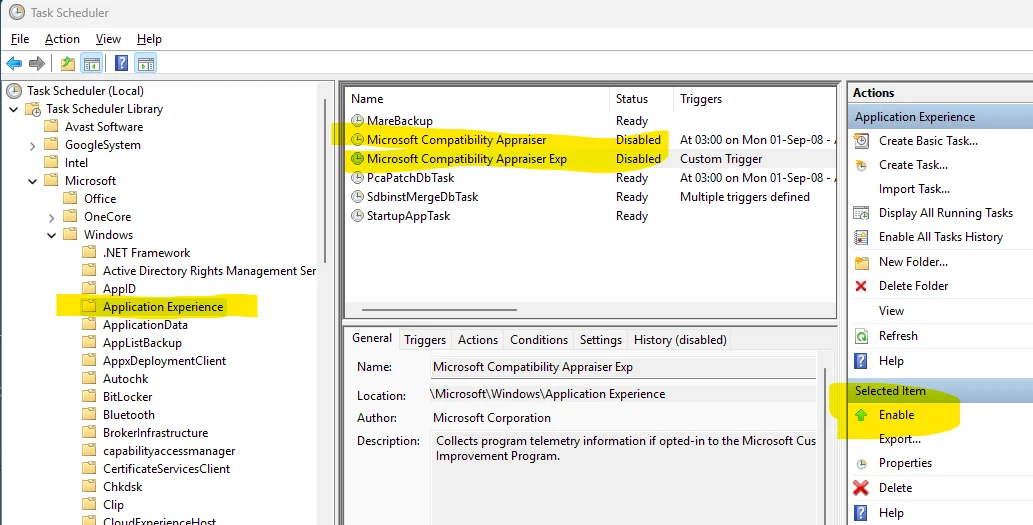Screen dimensions: 1033x525
Task: Select the Bluetooth folder
Action: 128,415
